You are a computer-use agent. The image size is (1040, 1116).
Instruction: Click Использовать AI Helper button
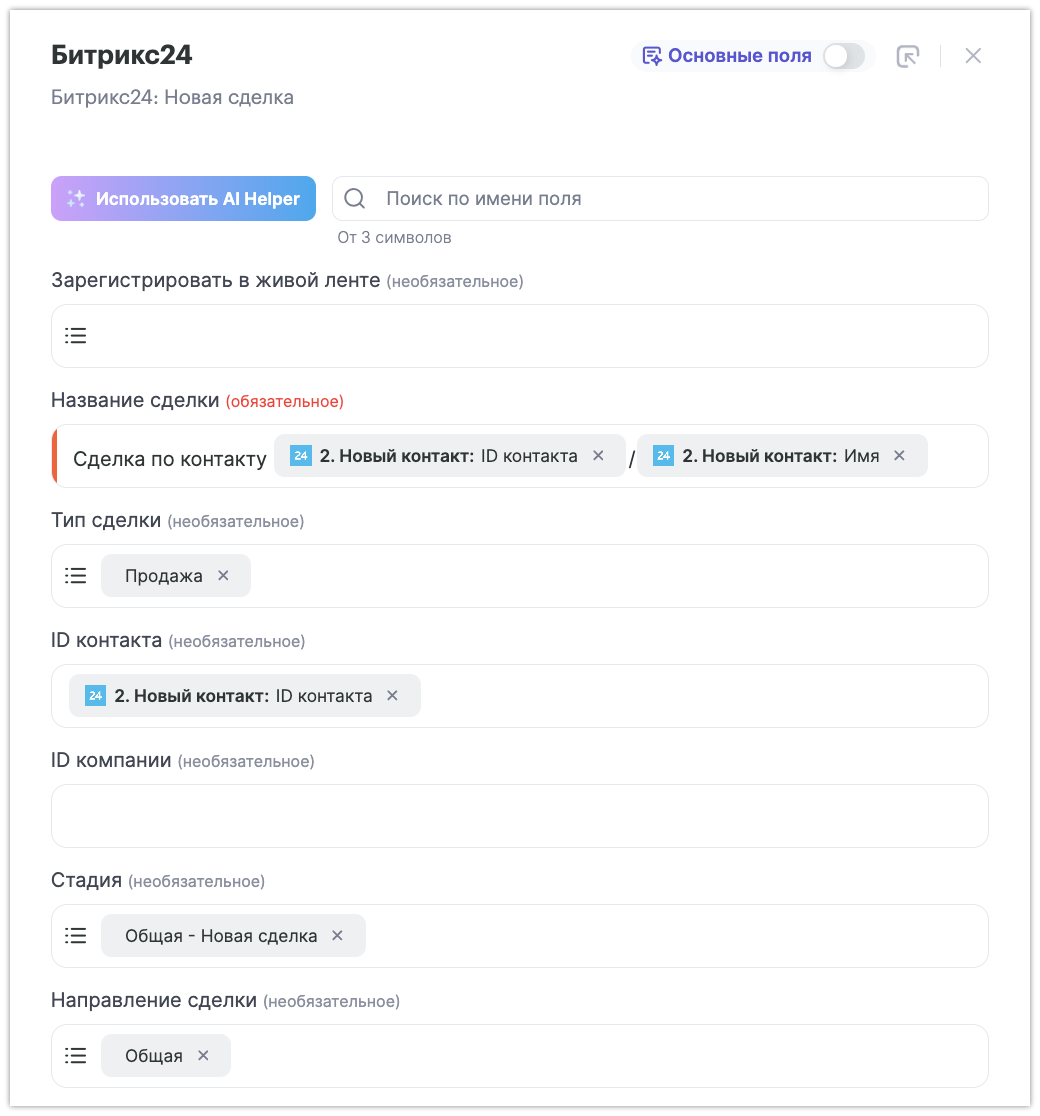183,199
